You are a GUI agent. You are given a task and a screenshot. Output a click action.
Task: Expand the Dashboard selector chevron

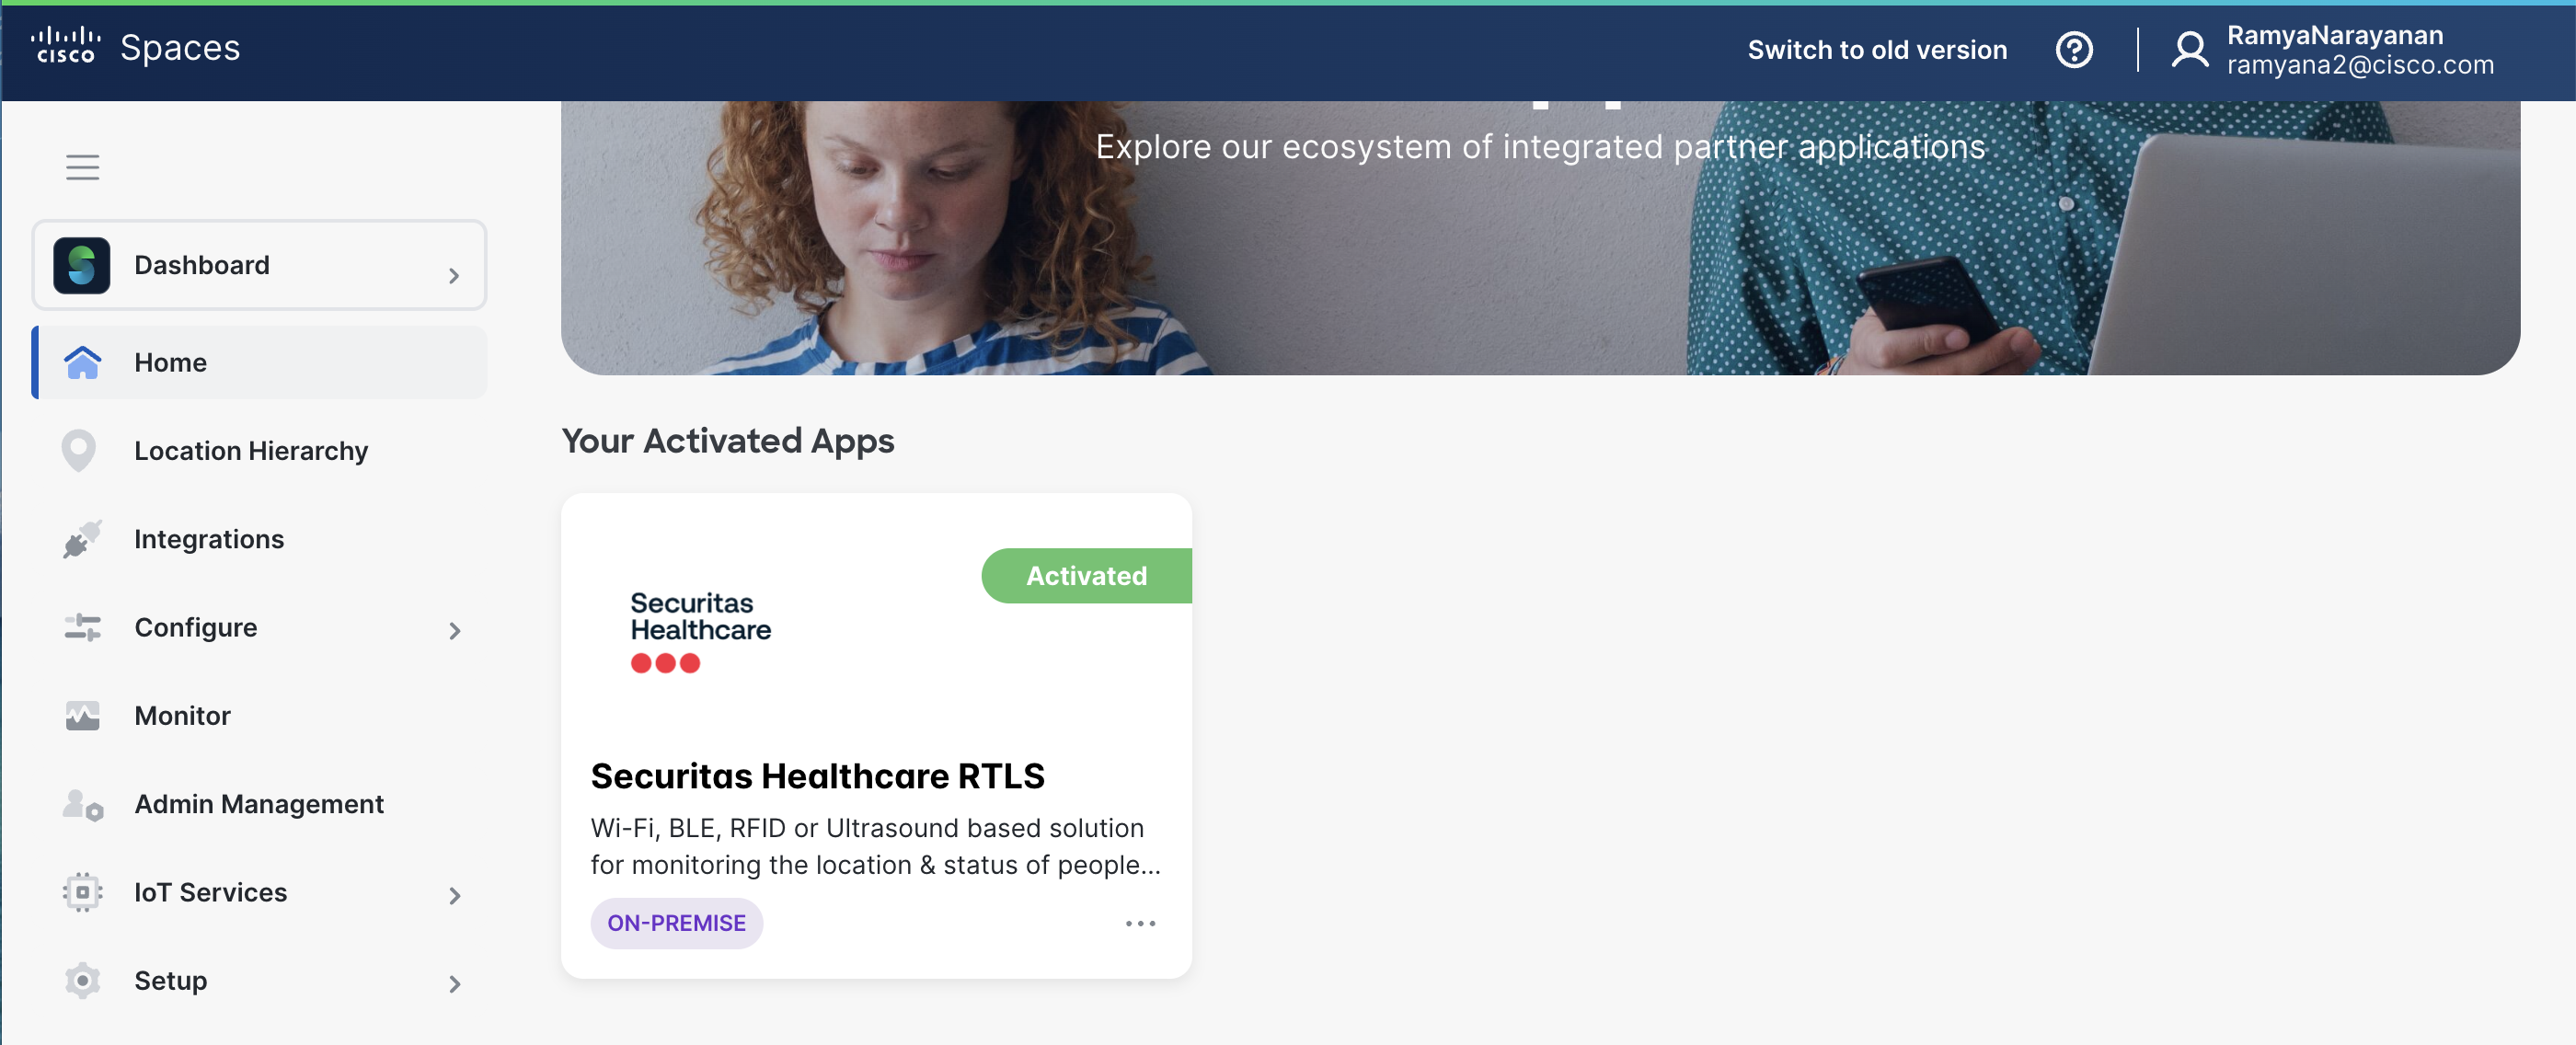[x=454, y=276]
